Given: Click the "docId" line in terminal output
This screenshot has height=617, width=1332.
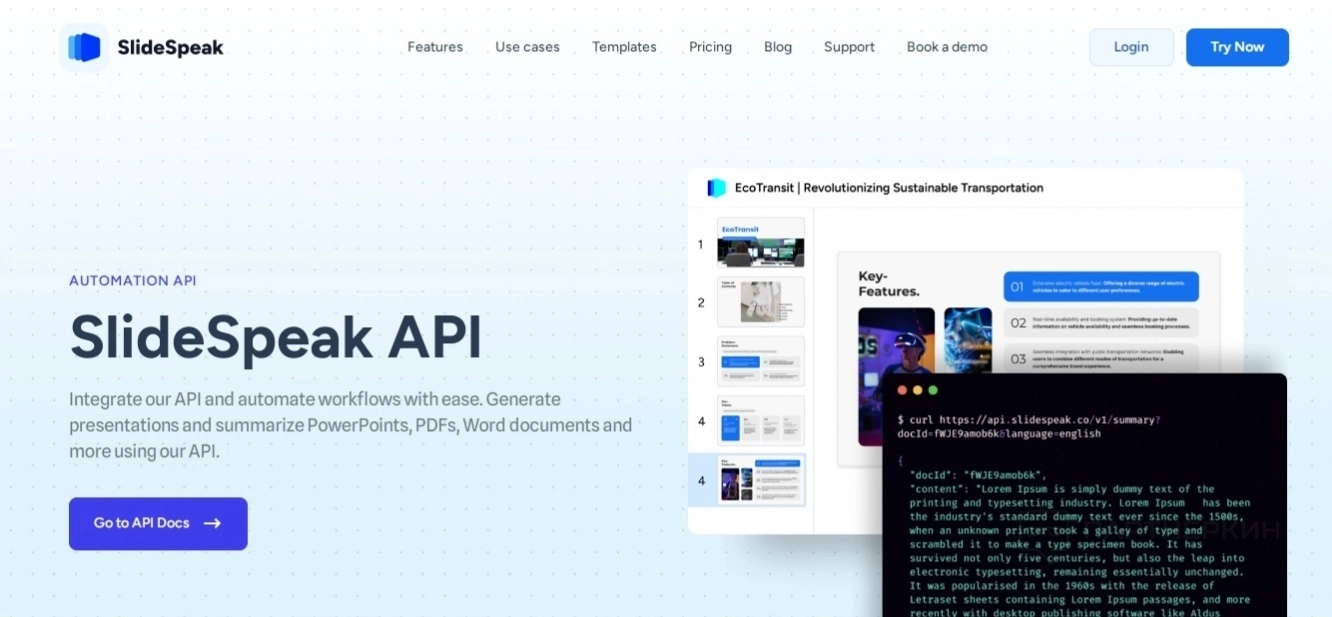Looking at the screenshot, I should click(x=978, y=475).
